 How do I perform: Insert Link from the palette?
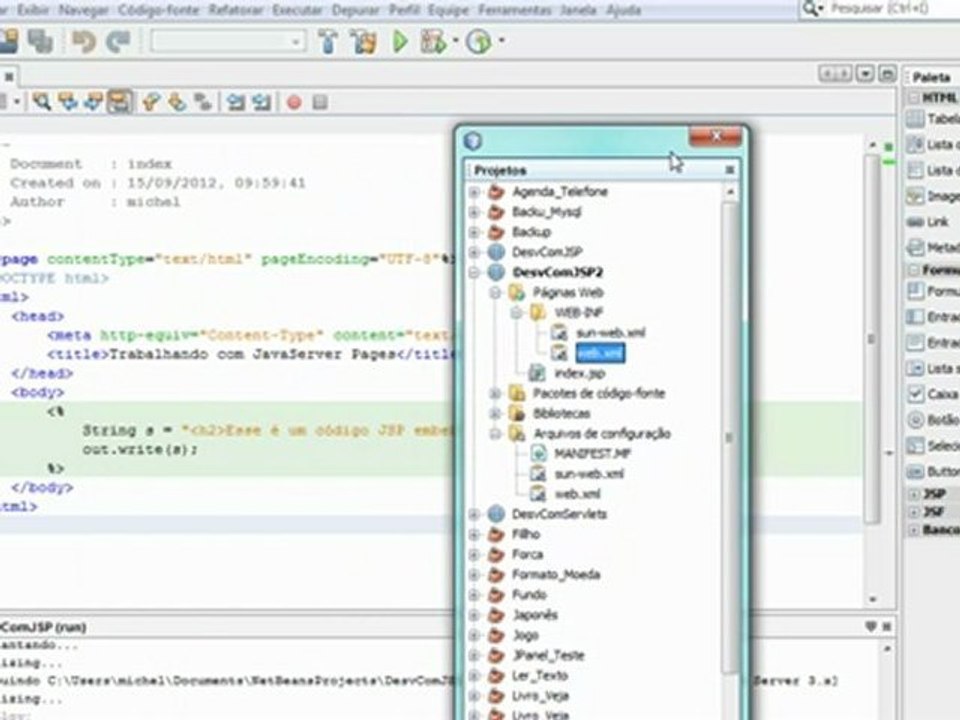[x=928, y=222]
